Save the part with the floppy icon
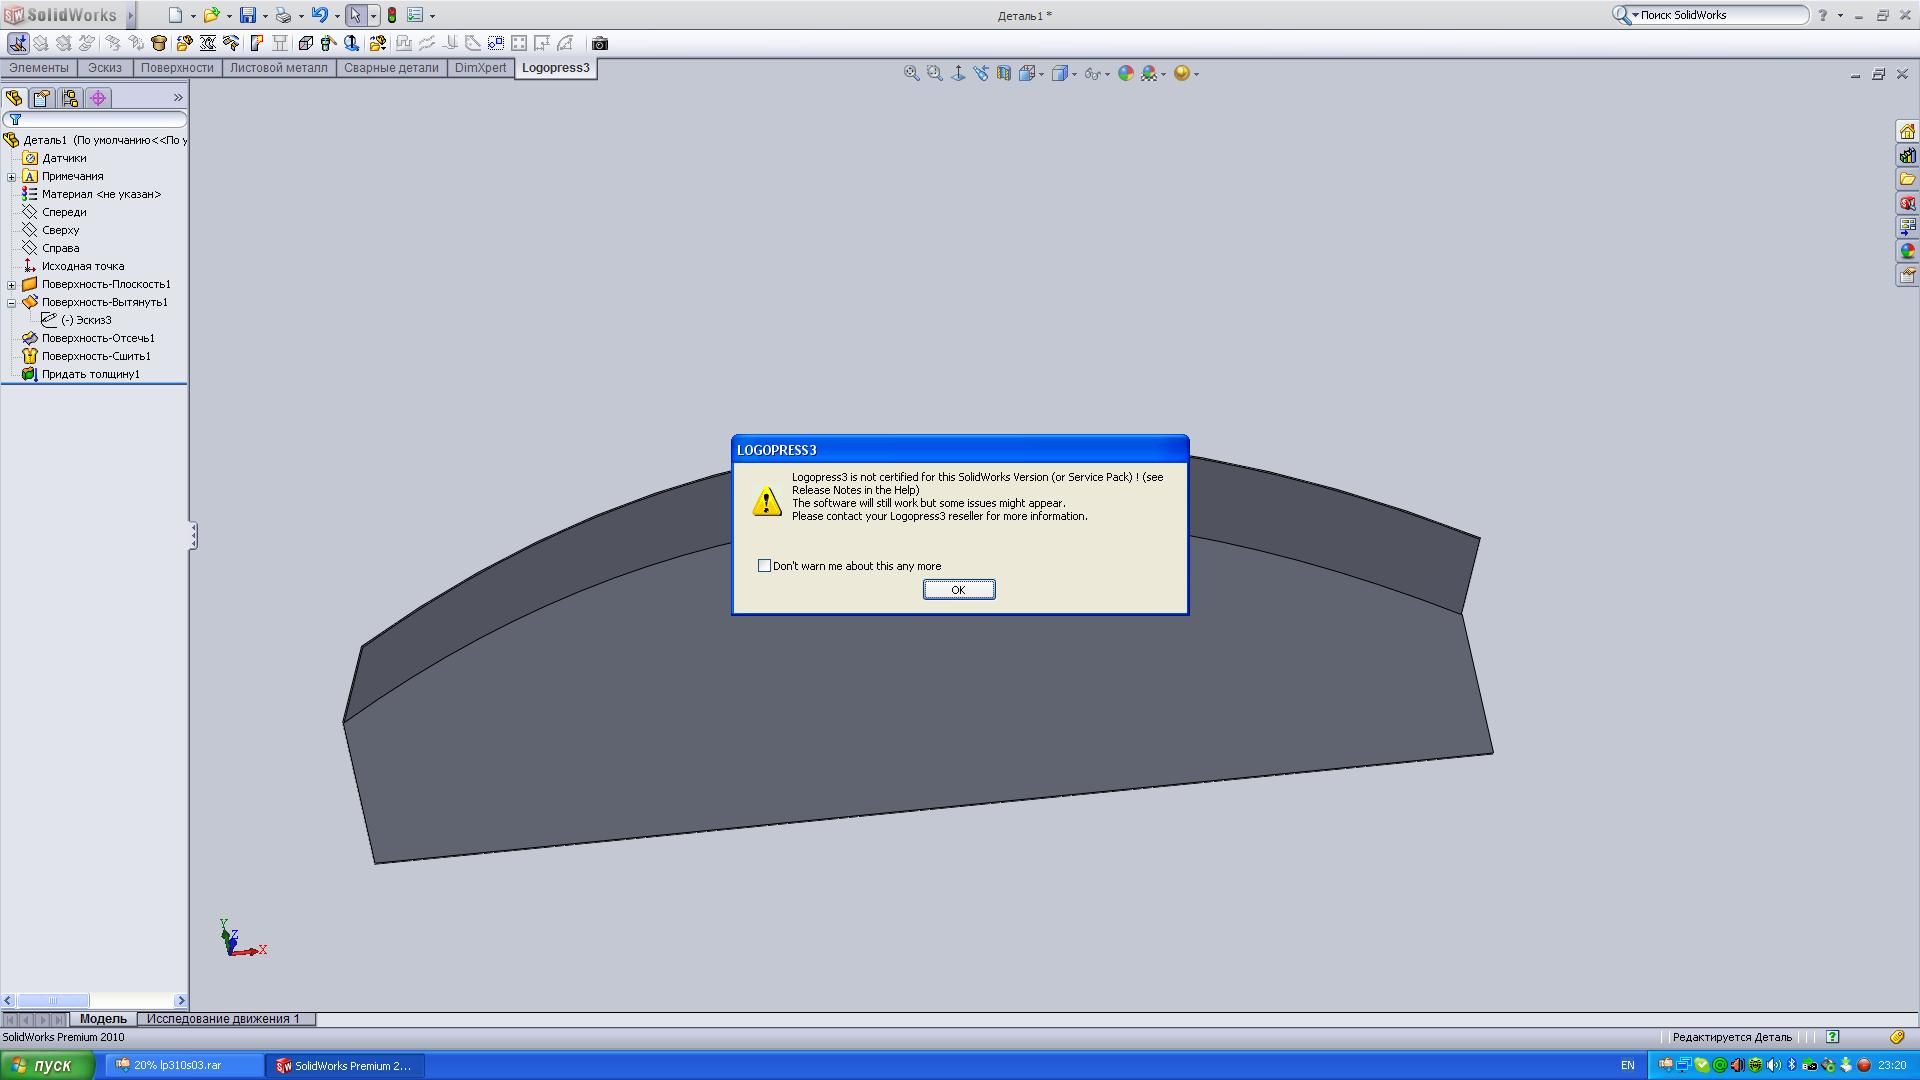This screenshot has height=1080, width=1920. tap(247, 15)
